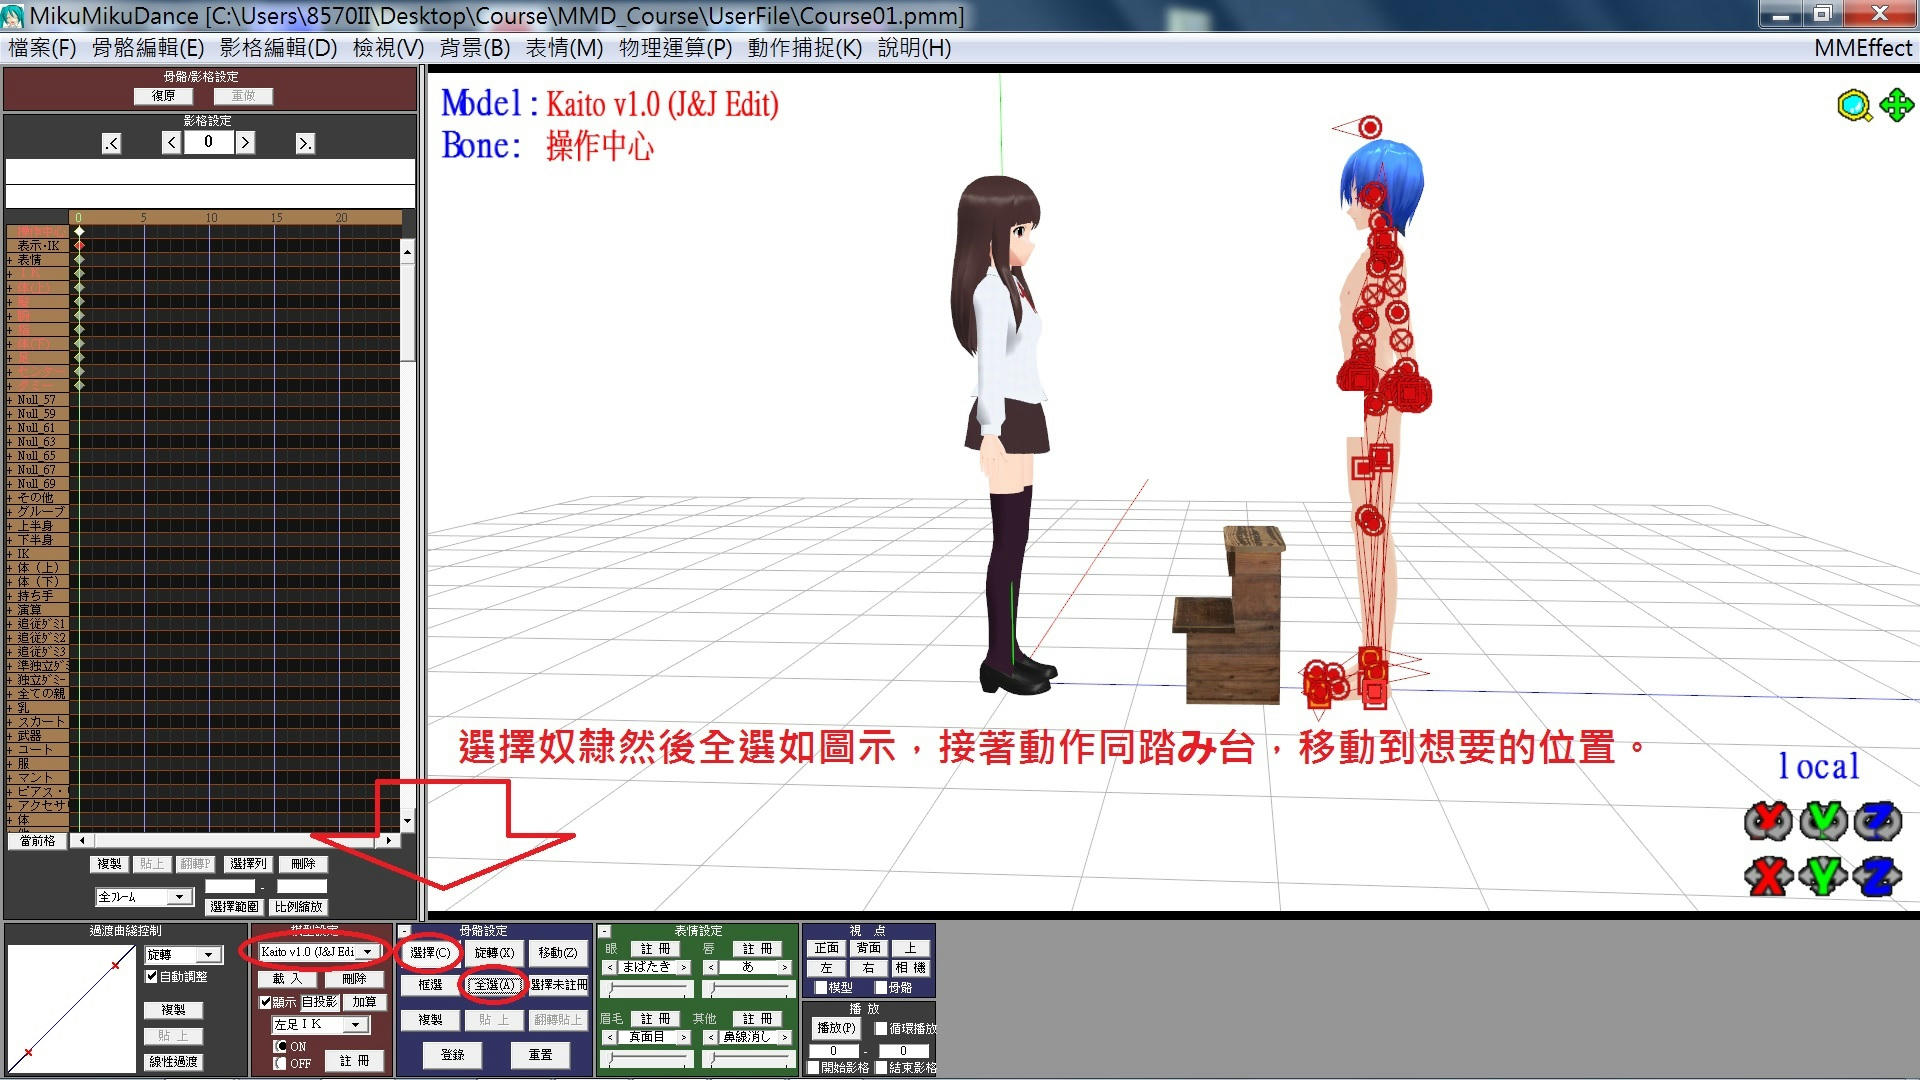Select the IK ON radio button

pos(280,1046)
